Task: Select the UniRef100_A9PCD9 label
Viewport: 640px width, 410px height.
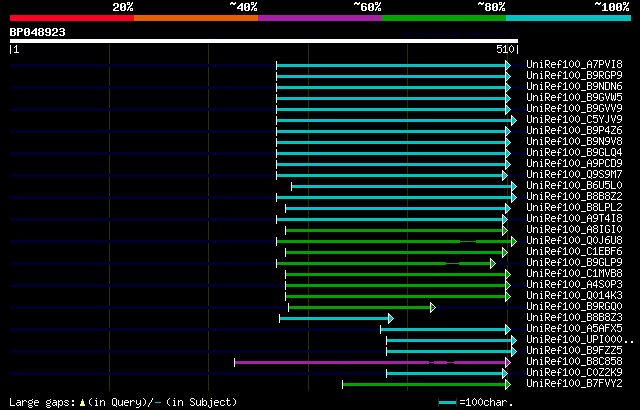Action: pos(574,164)
